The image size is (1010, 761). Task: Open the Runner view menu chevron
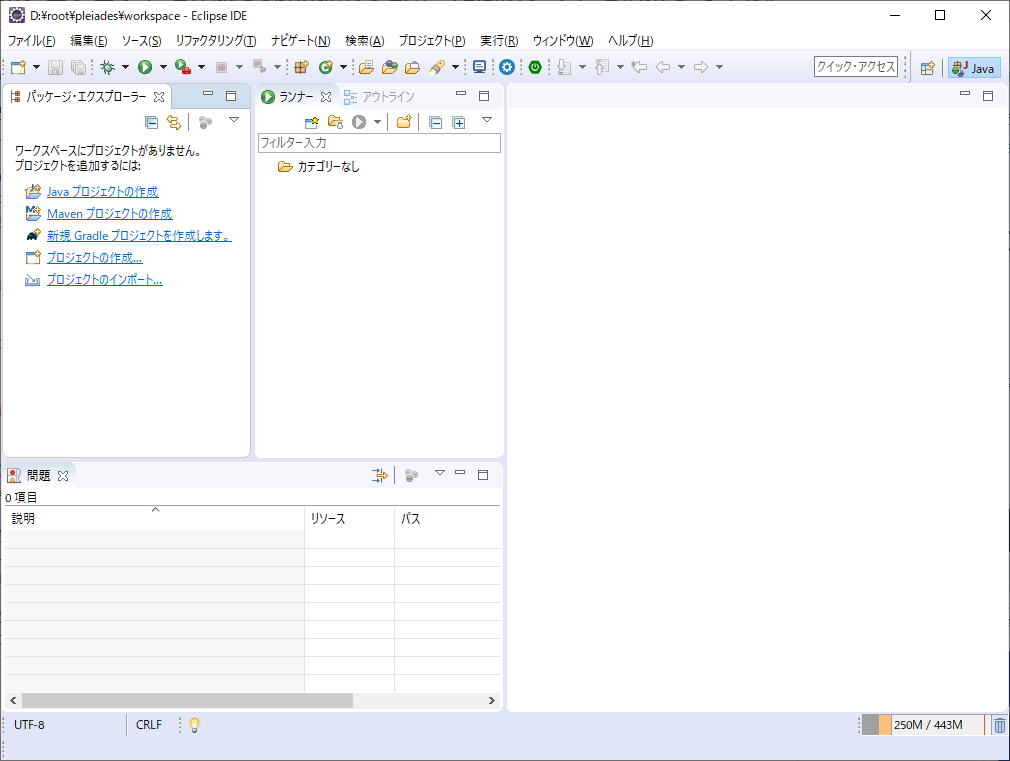(x=486, y=121)
